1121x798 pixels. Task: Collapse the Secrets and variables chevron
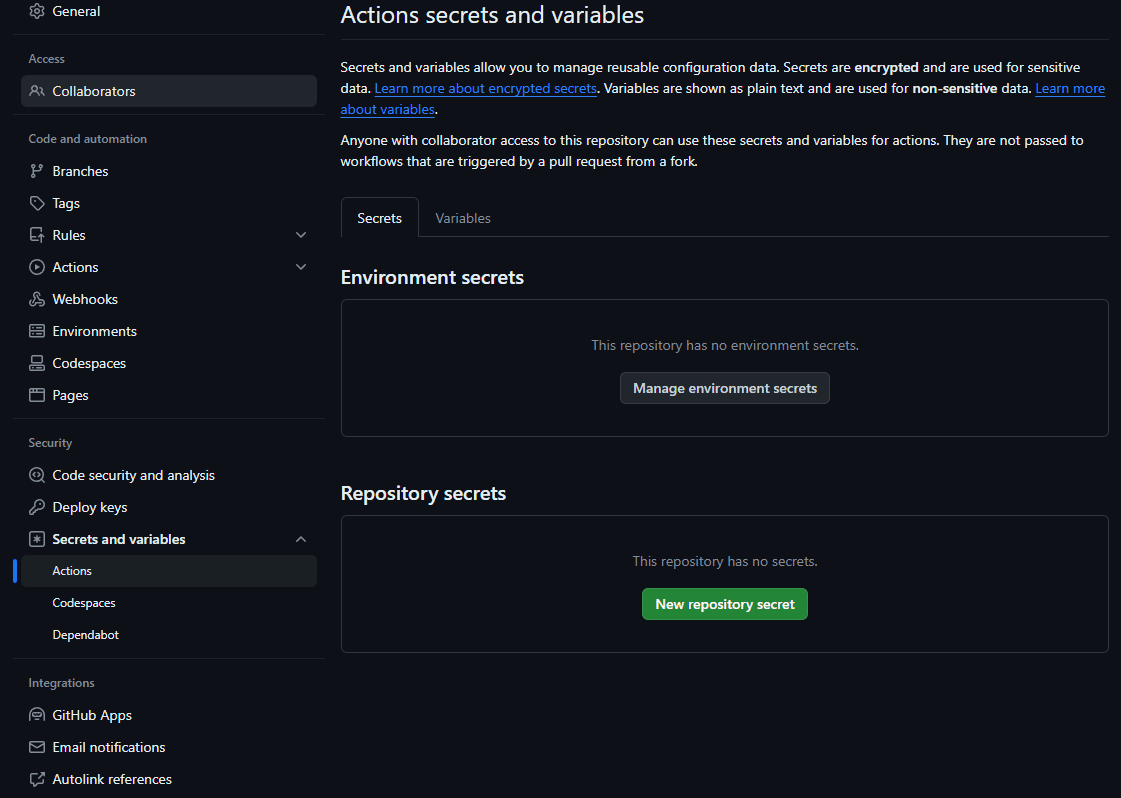301,539
